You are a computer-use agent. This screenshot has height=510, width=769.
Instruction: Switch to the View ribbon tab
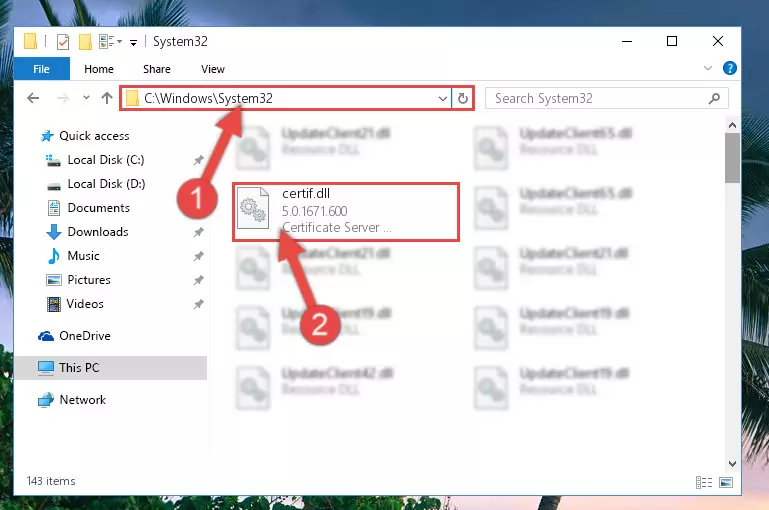(x=213, y=69)
